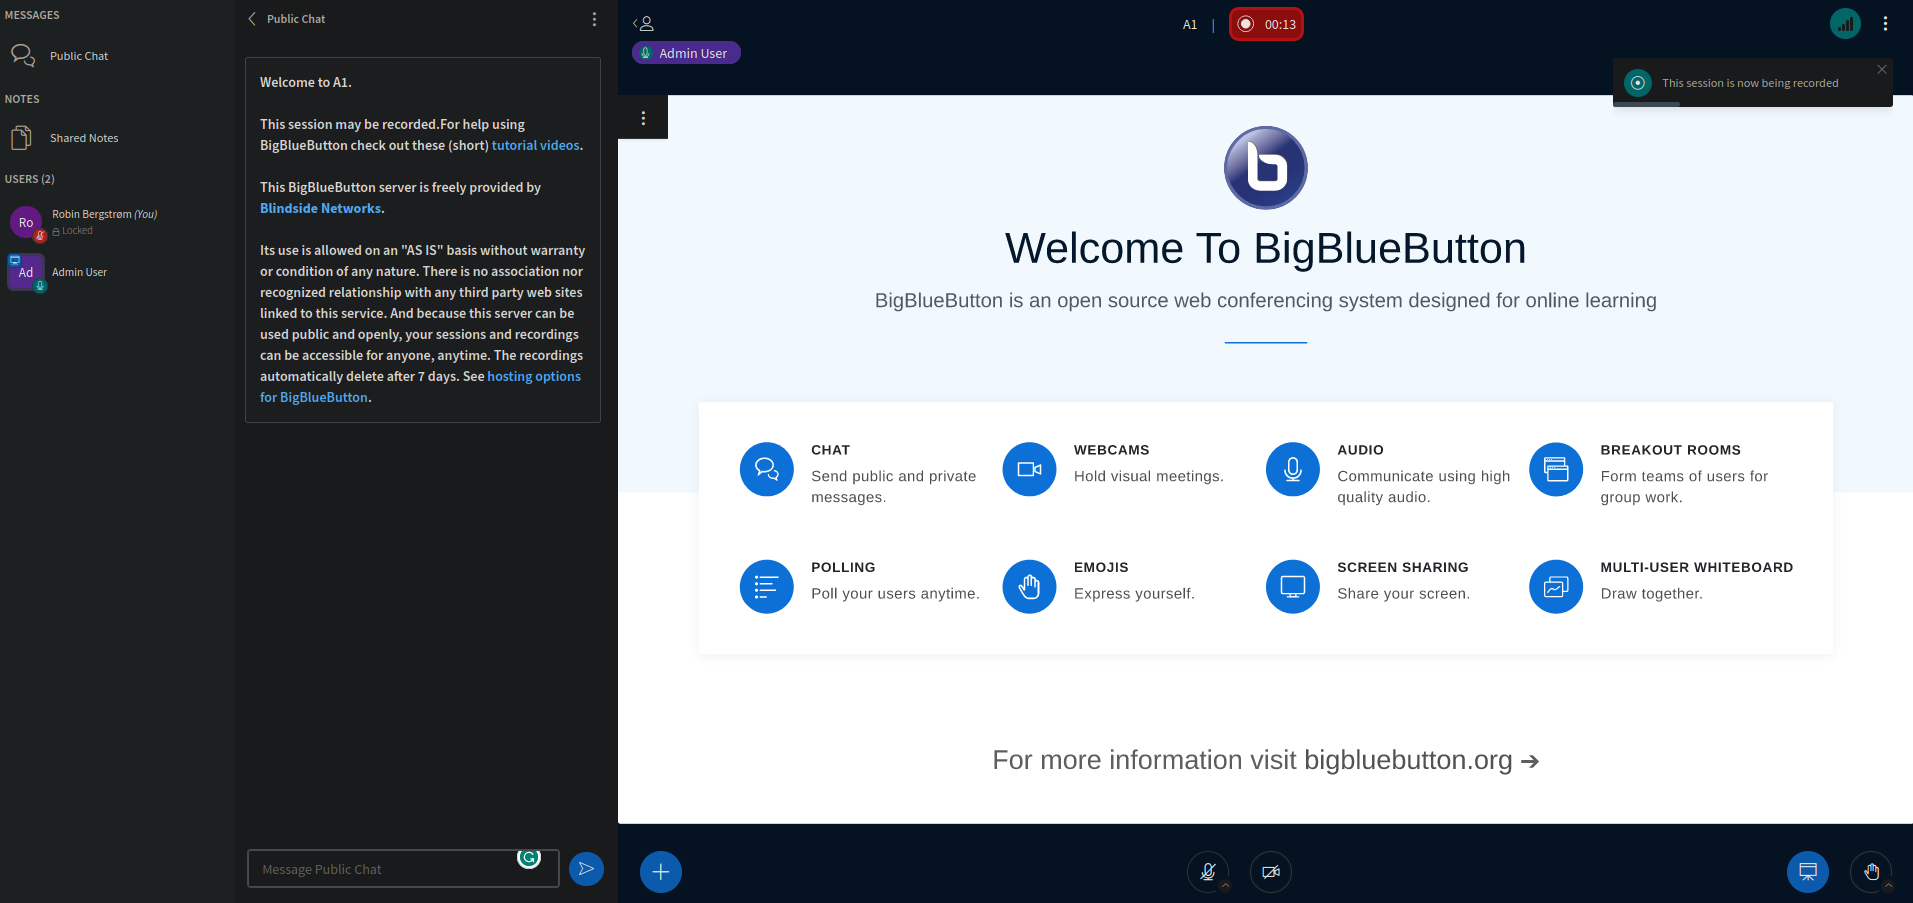Click the Screen Sharing feature icon
The image size is (1913, 903).
(x=1293, y=587)
